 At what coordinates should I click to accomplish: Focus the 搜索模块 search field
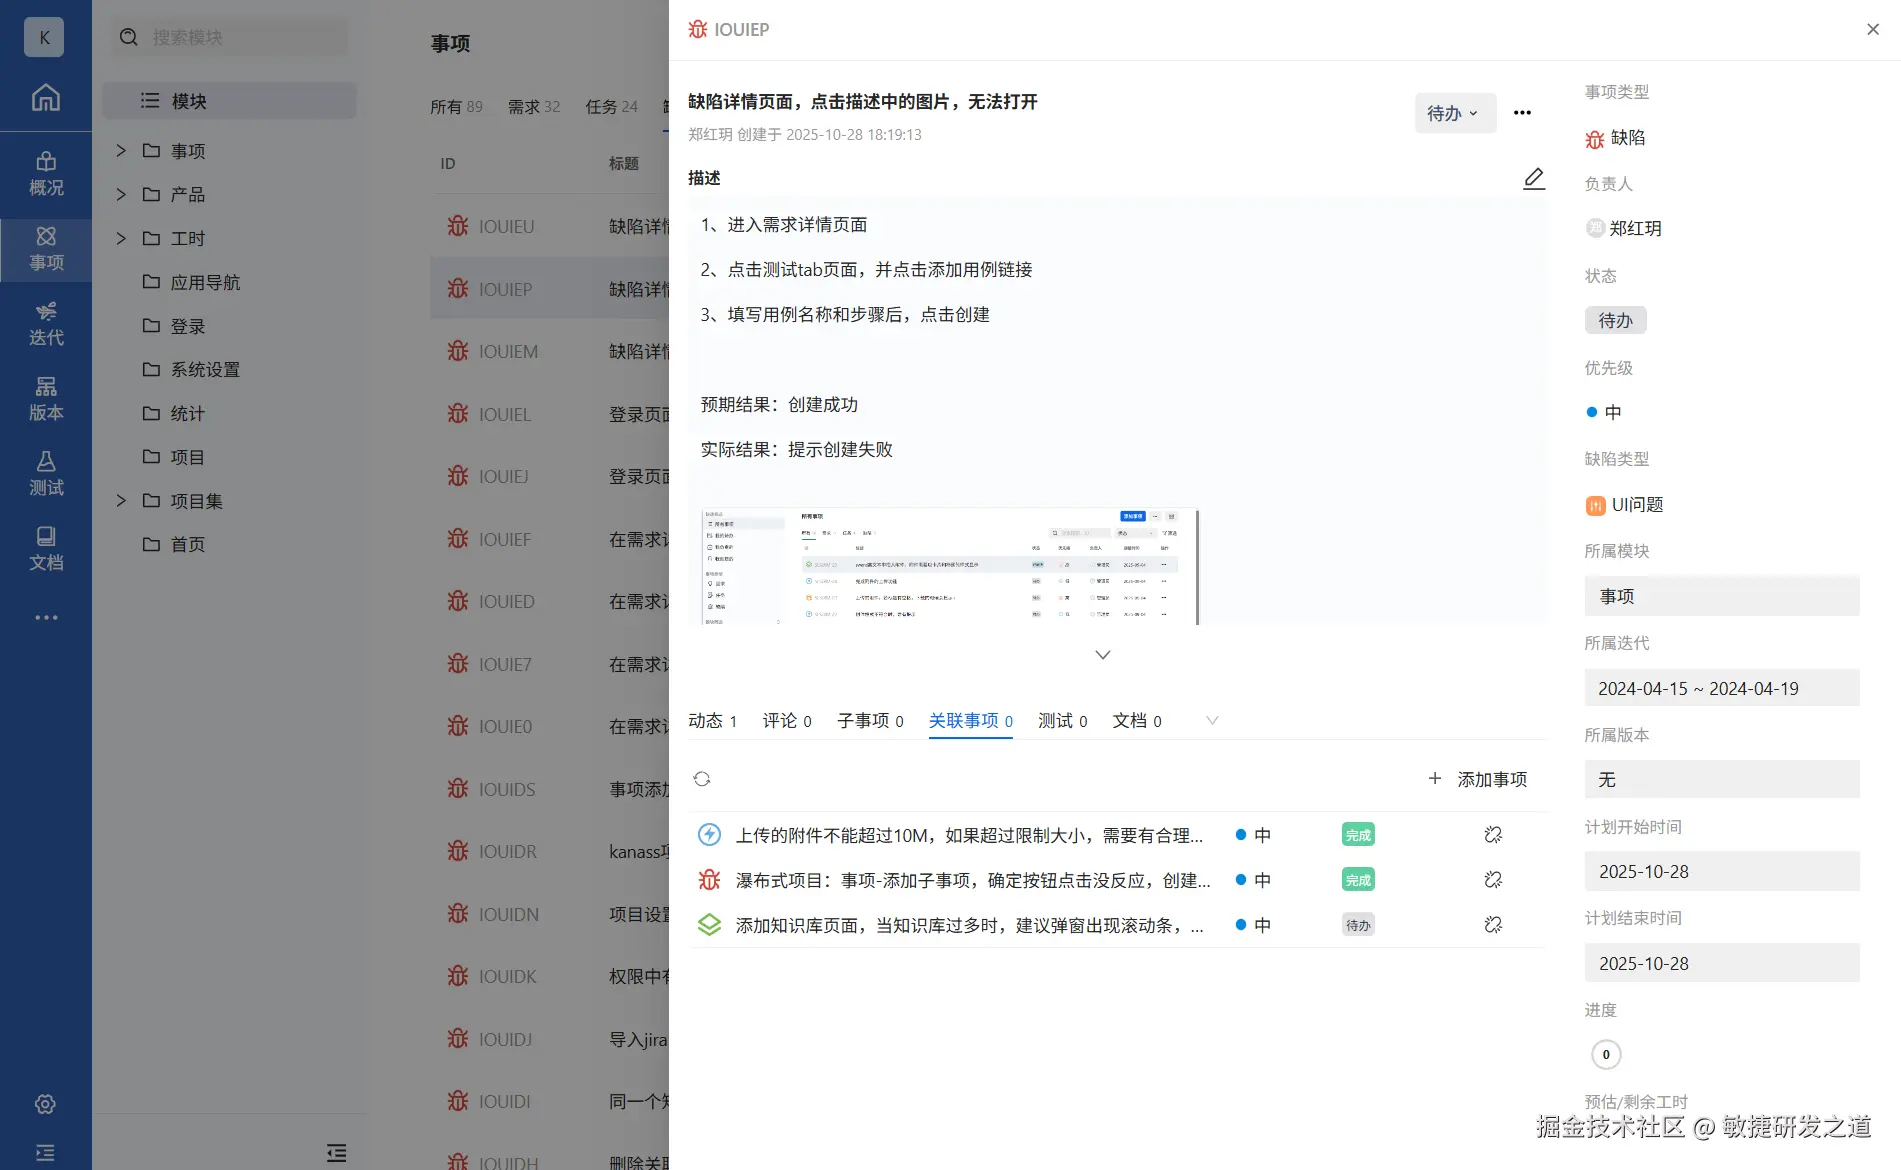click(230, 37)
